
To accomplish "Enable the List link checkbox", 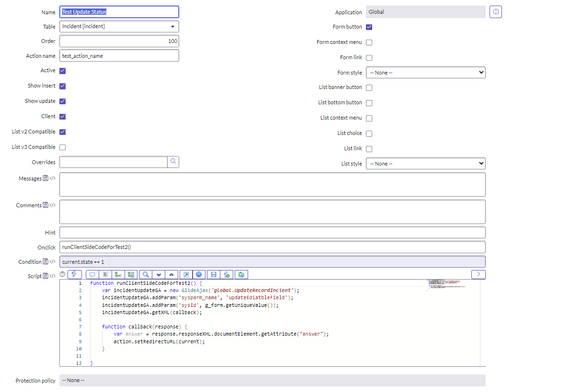I will coord(369,149).
